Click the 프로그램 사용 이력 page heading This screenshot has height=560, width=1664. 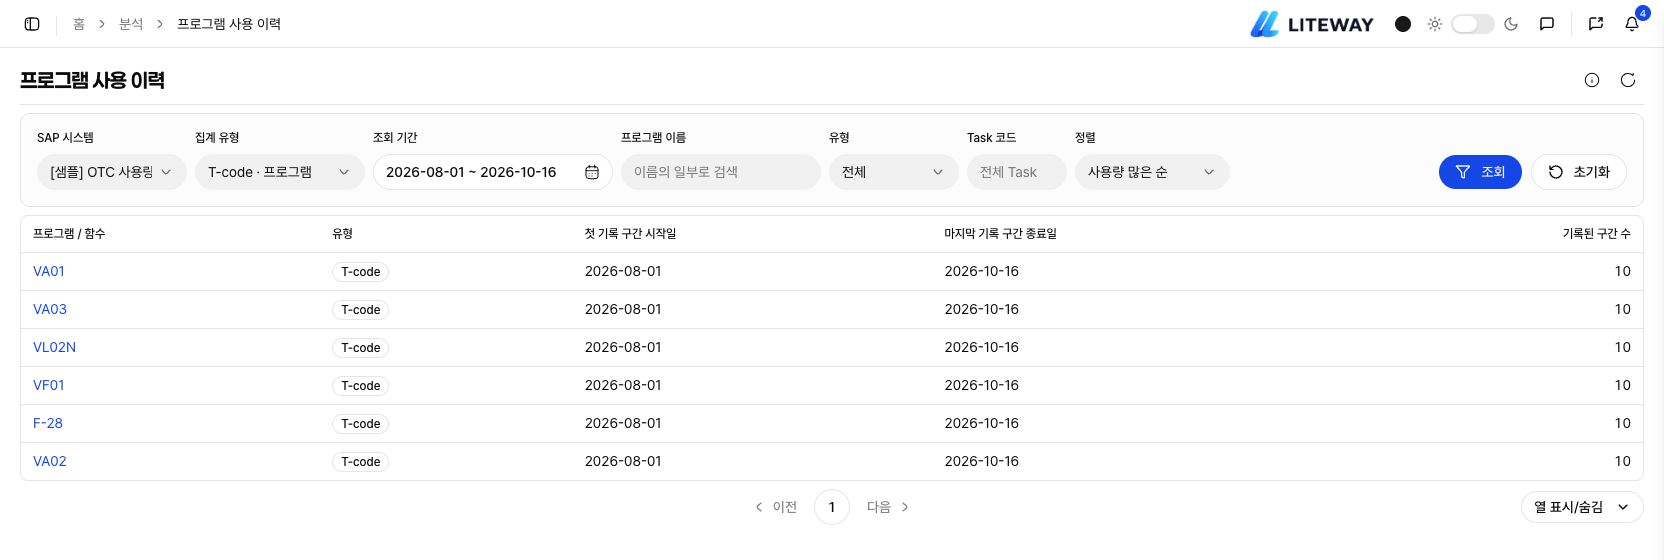point(92,80)
